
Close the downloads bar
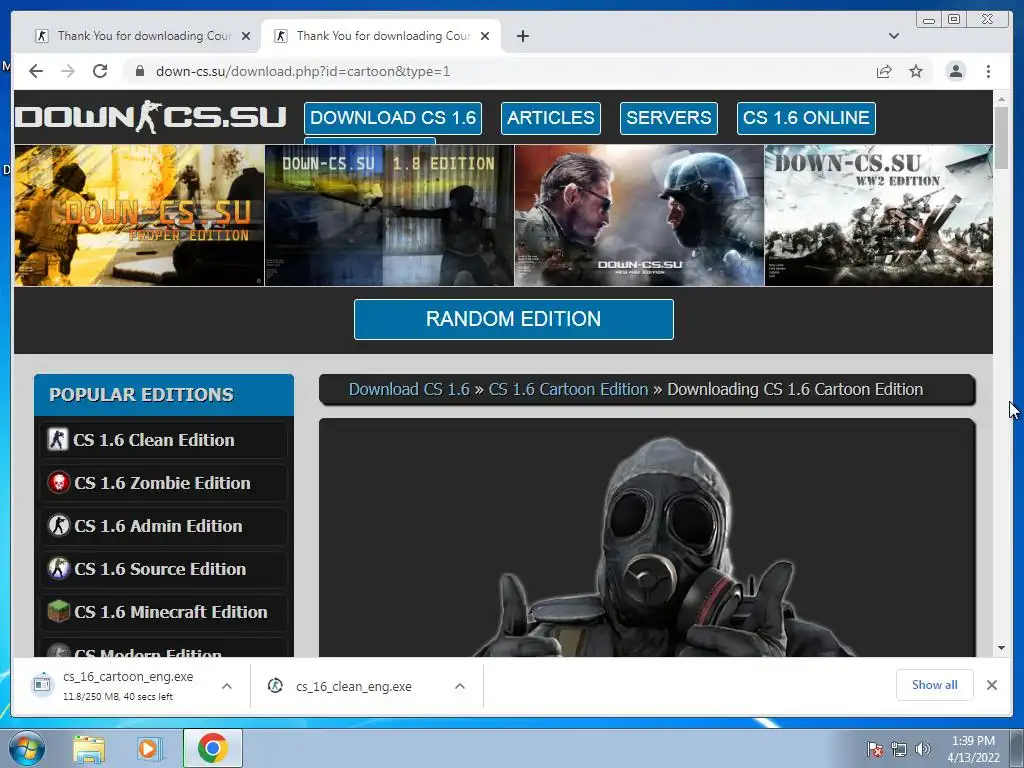(x=991, y=685)
